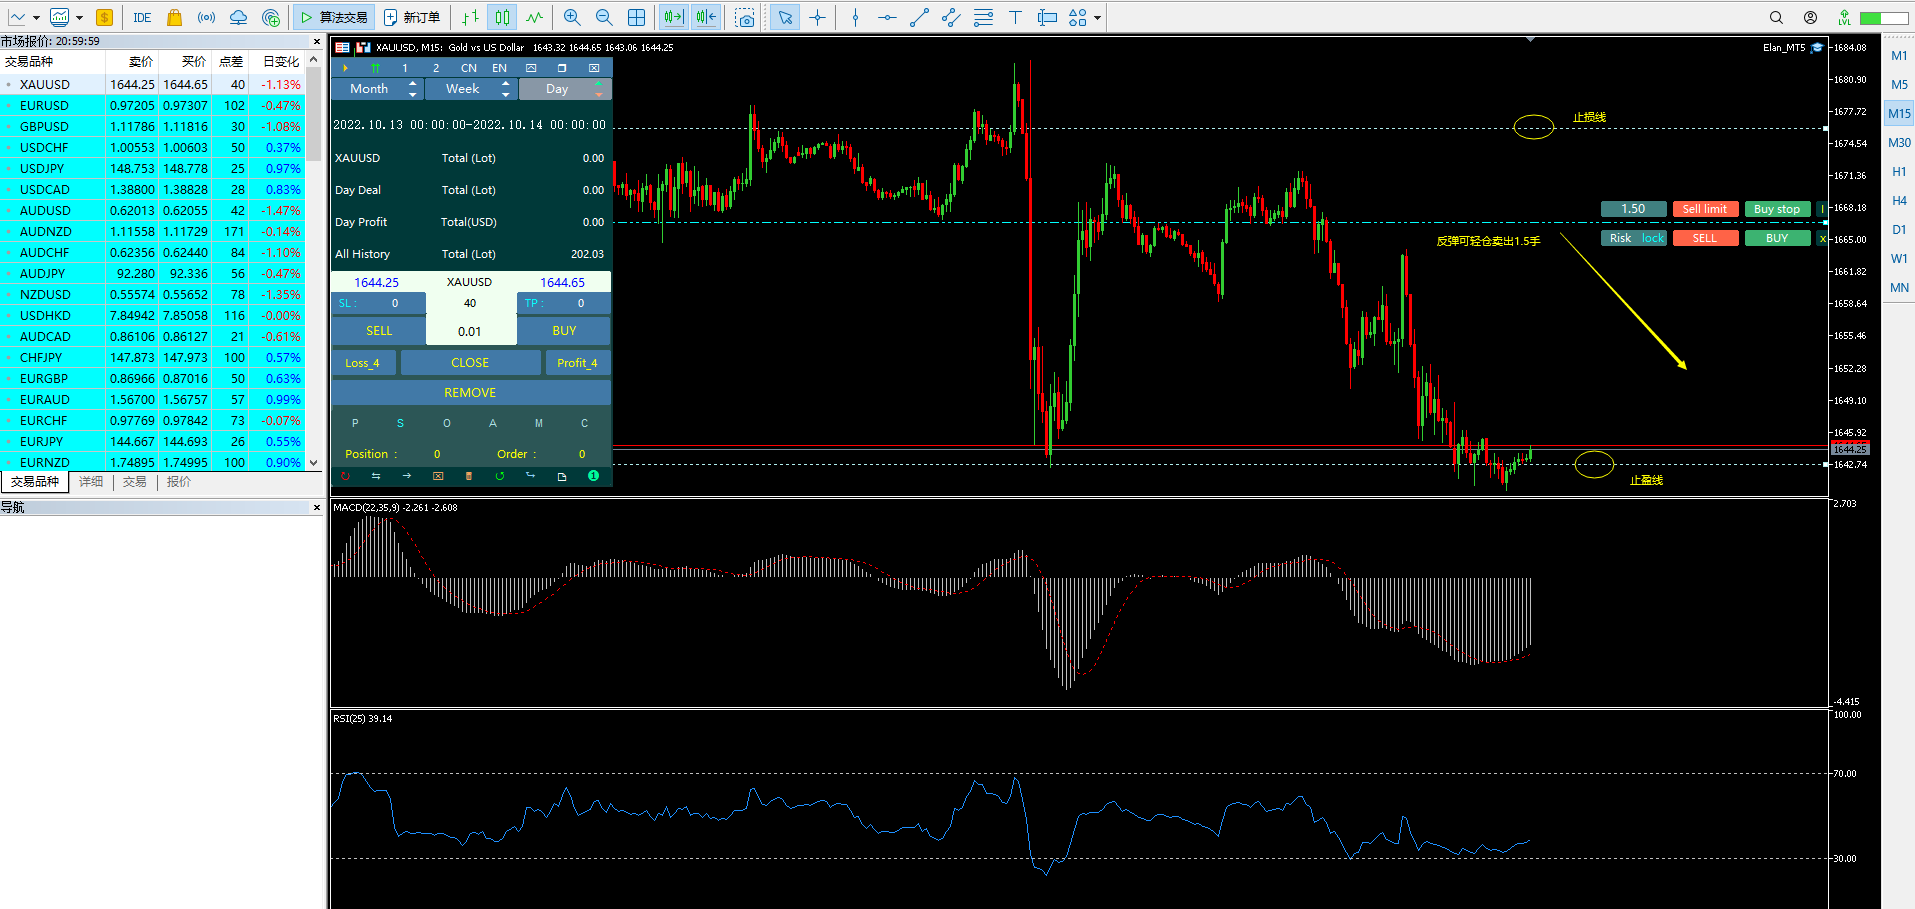Open the search magnifier icon

1776,17
